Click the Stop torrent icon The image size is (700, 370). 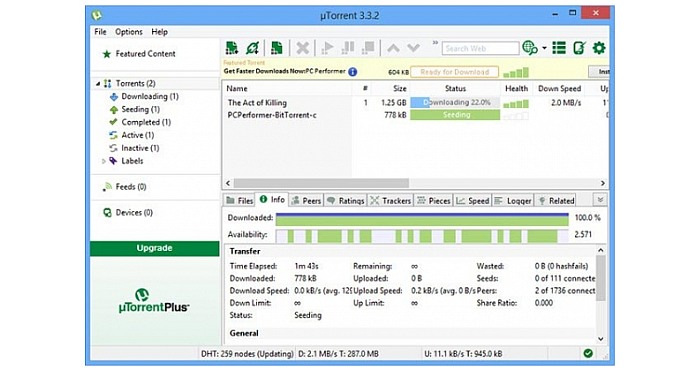click(x=369, y=48)
